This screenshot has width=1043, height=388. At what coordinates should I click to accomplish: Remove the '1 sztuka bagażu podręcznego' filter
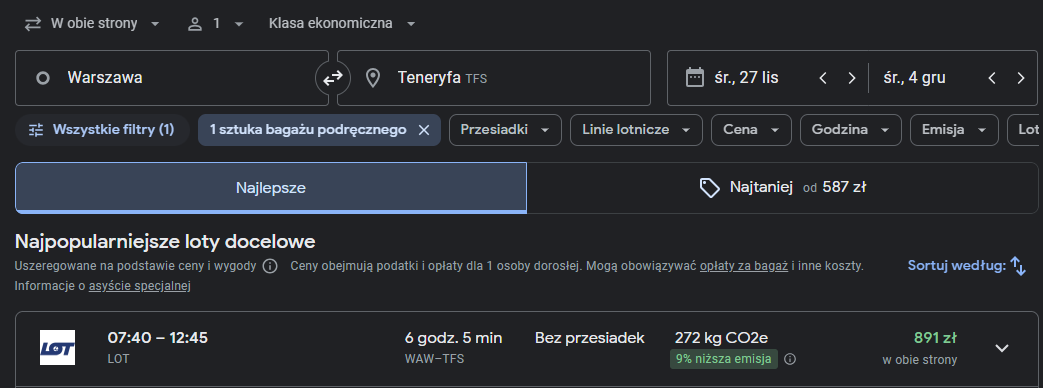[x=424, y=130]
